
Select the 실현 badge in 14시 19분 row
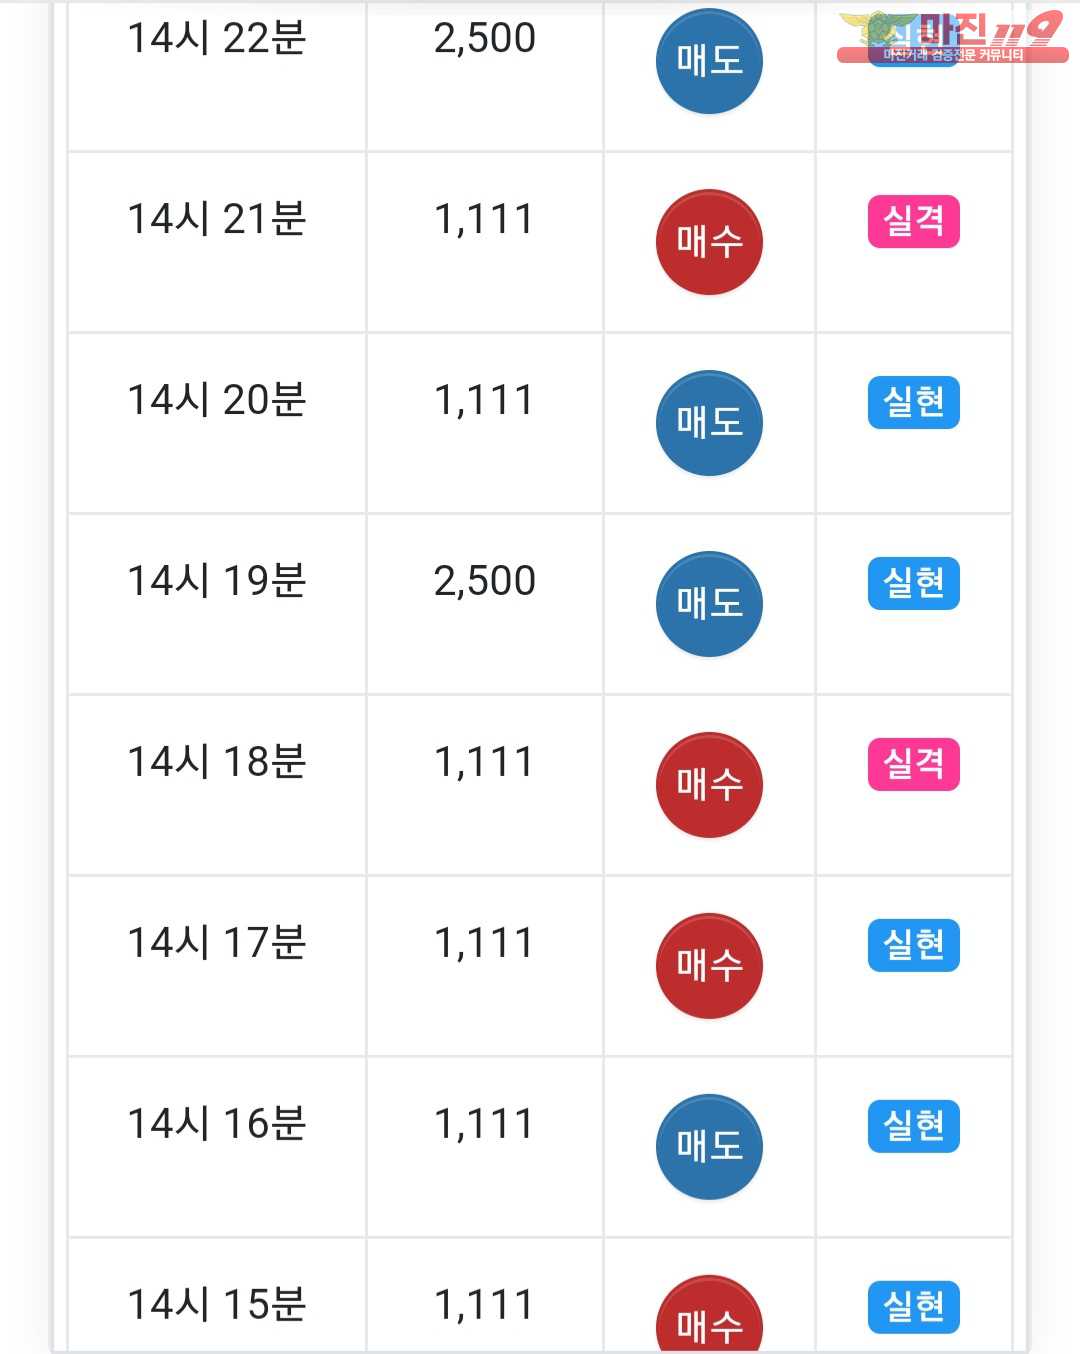[x=913, y=583]
